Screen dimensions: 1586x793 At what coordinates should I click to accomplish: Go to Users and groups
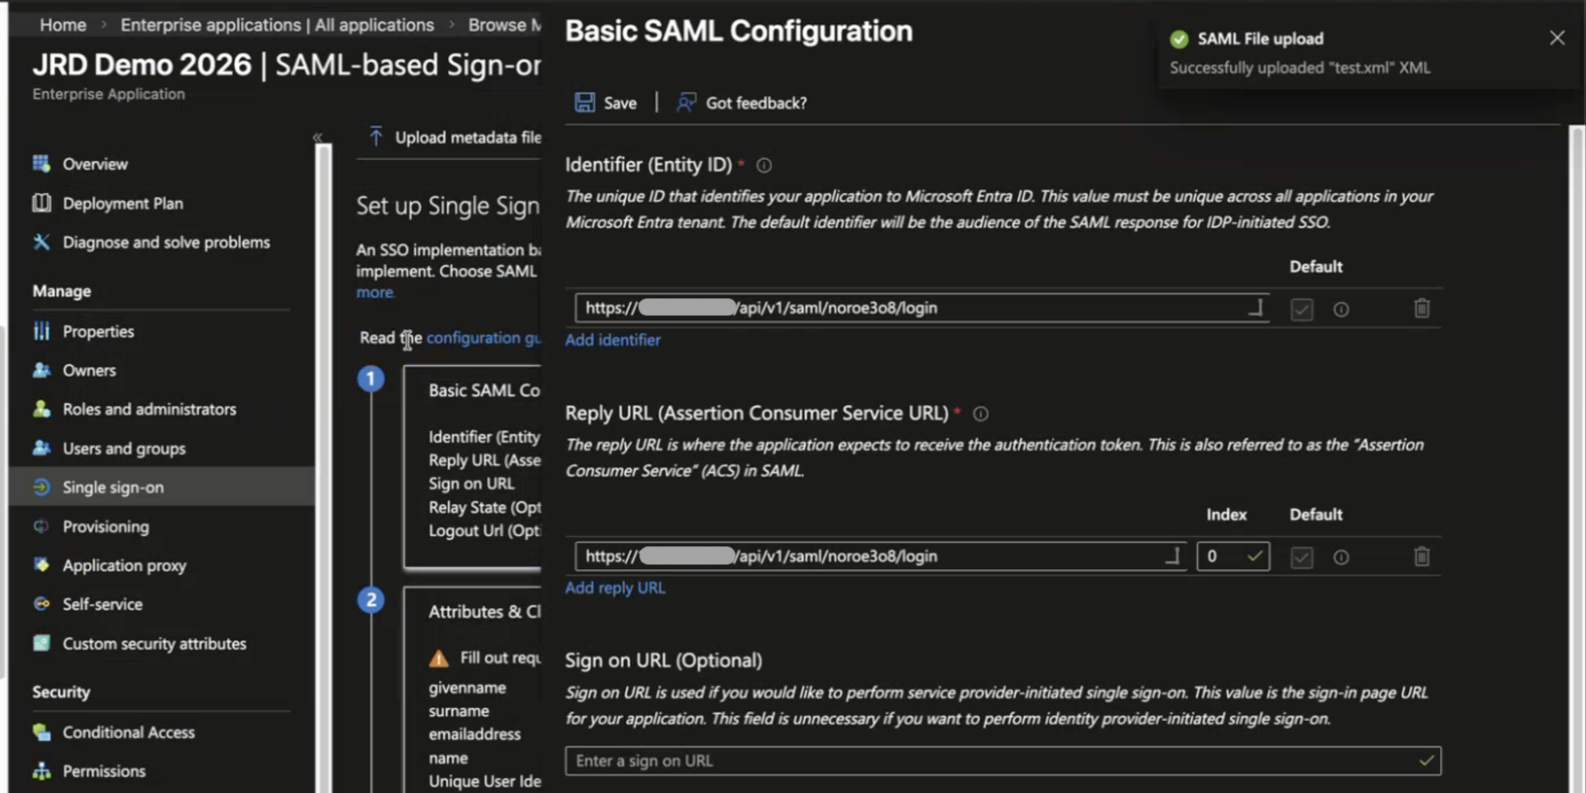pyautogui.click(x=124, y=448)
